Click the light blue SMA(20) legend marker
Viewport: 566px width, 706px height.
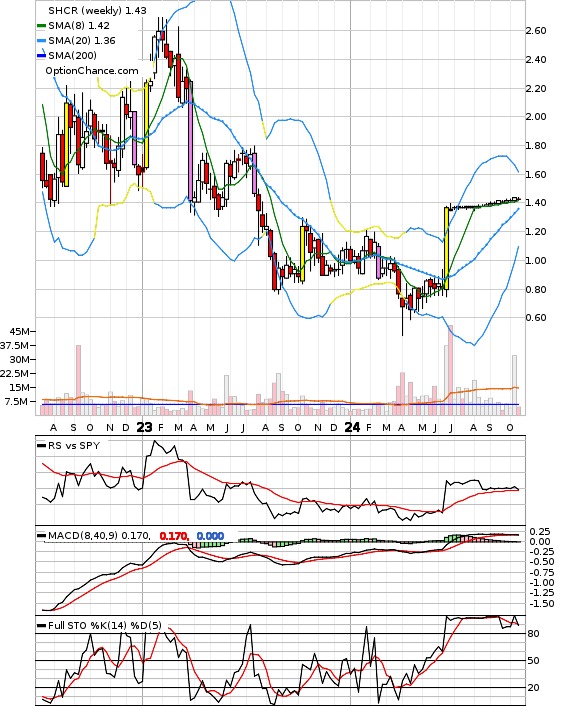click(x=41, y=41)
